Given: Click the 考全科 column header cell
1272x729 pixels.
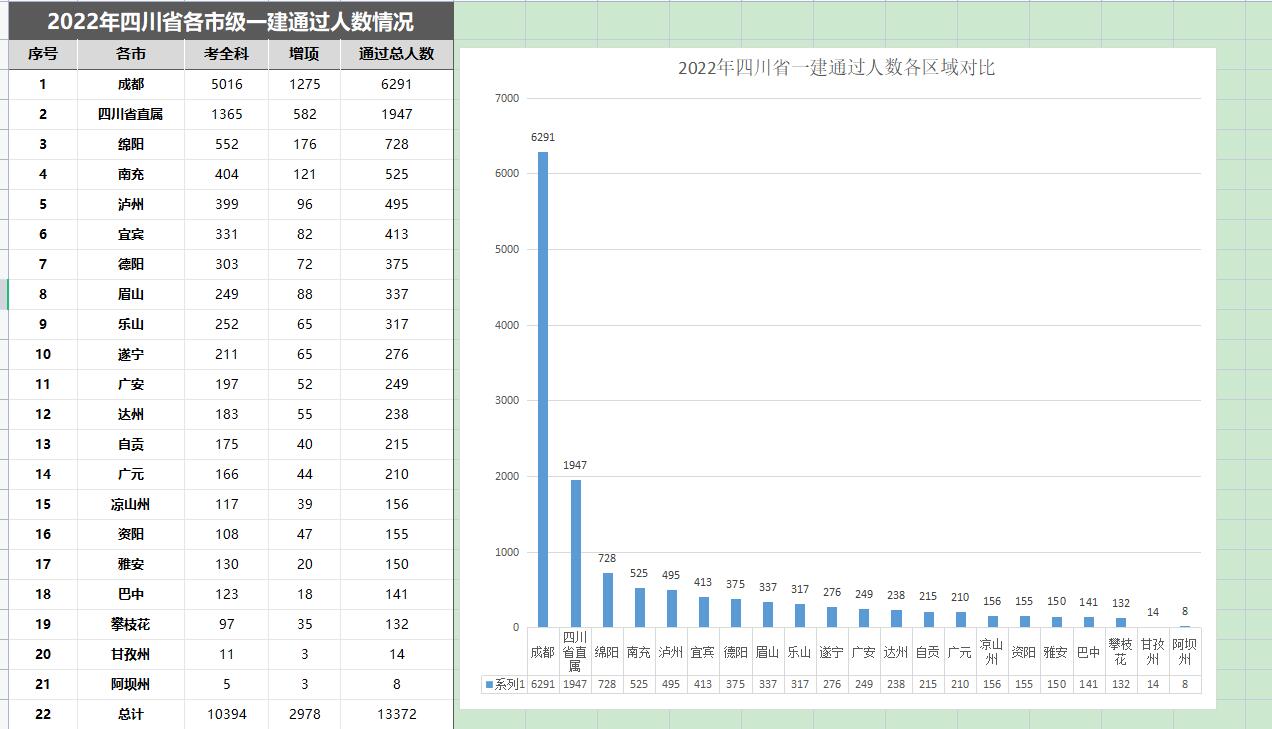Looking at the screenshot, I should pos(226,54).
